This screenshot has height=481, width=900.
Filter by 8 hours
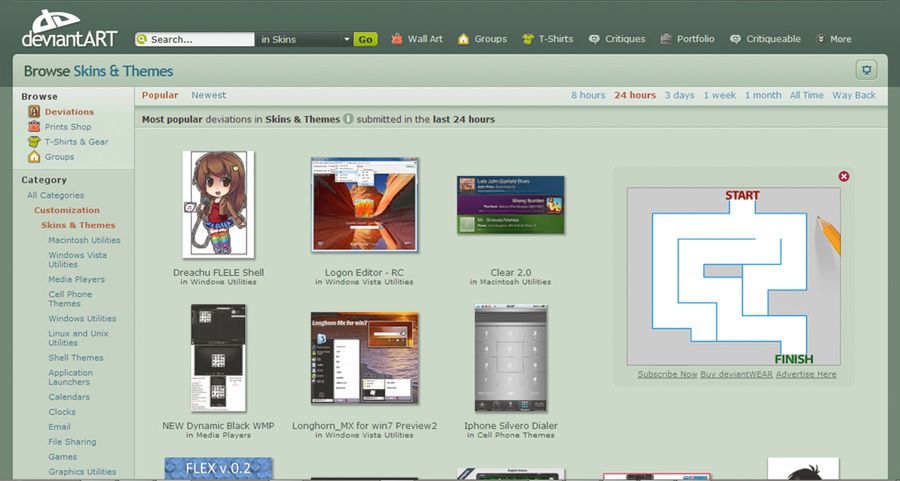(588, 95)
